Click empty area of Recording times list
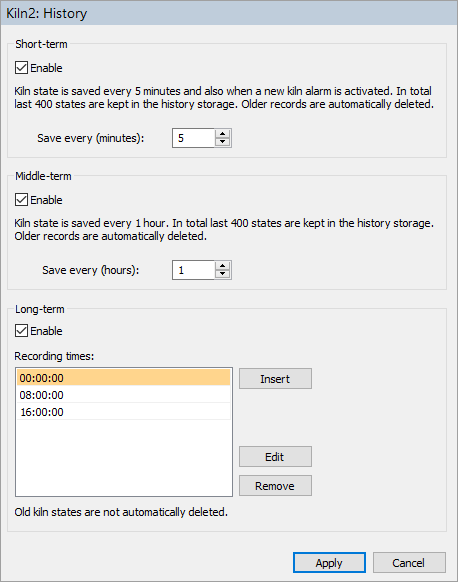This screenshot has width=458, height=582. coord(124,458)
